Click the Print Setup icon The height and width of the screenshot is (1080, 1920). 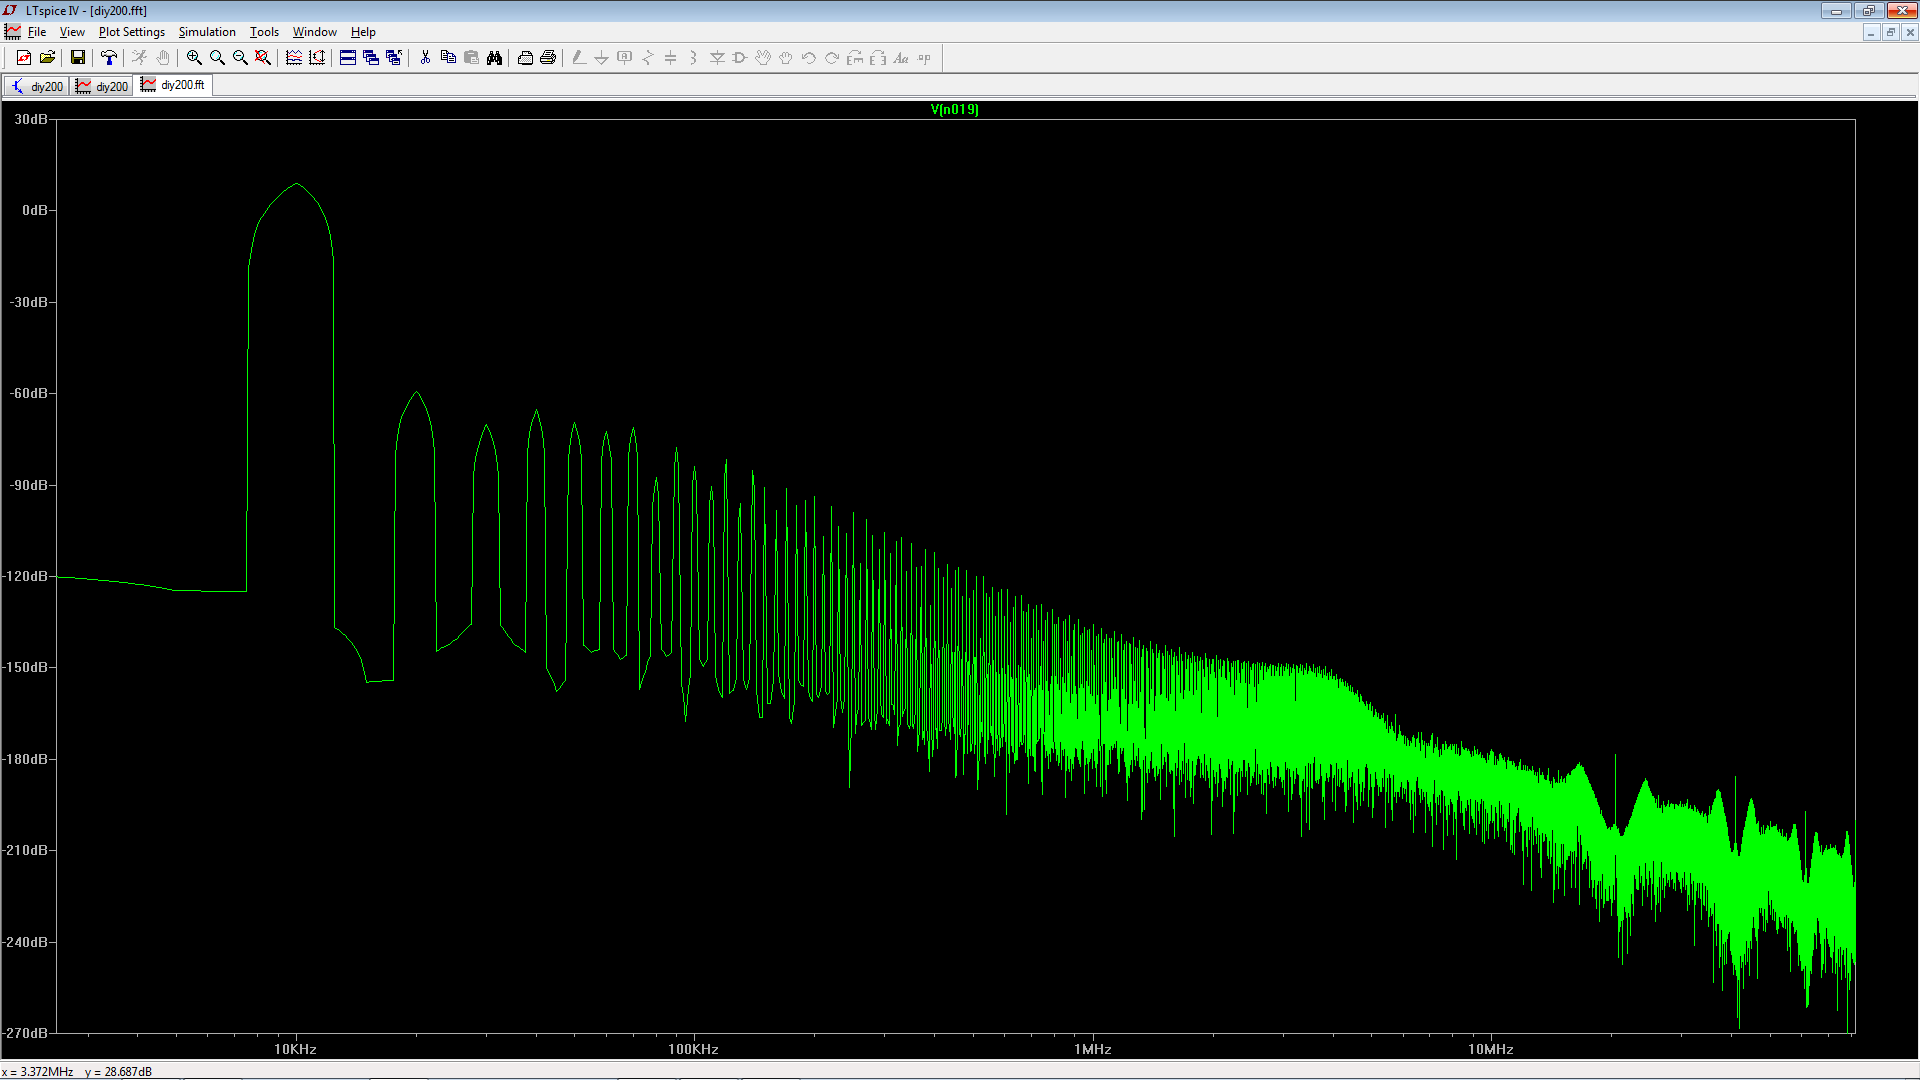(x=525, y=58)
